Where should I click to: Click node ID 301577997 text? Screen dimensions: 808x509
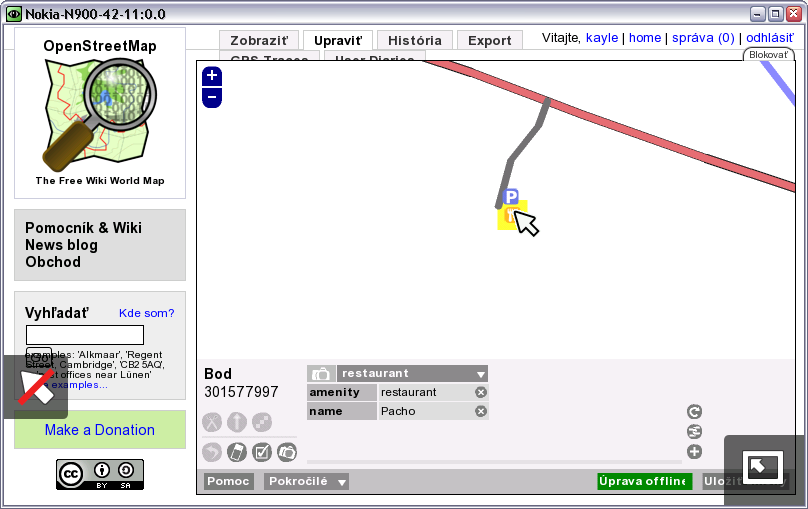241,392
